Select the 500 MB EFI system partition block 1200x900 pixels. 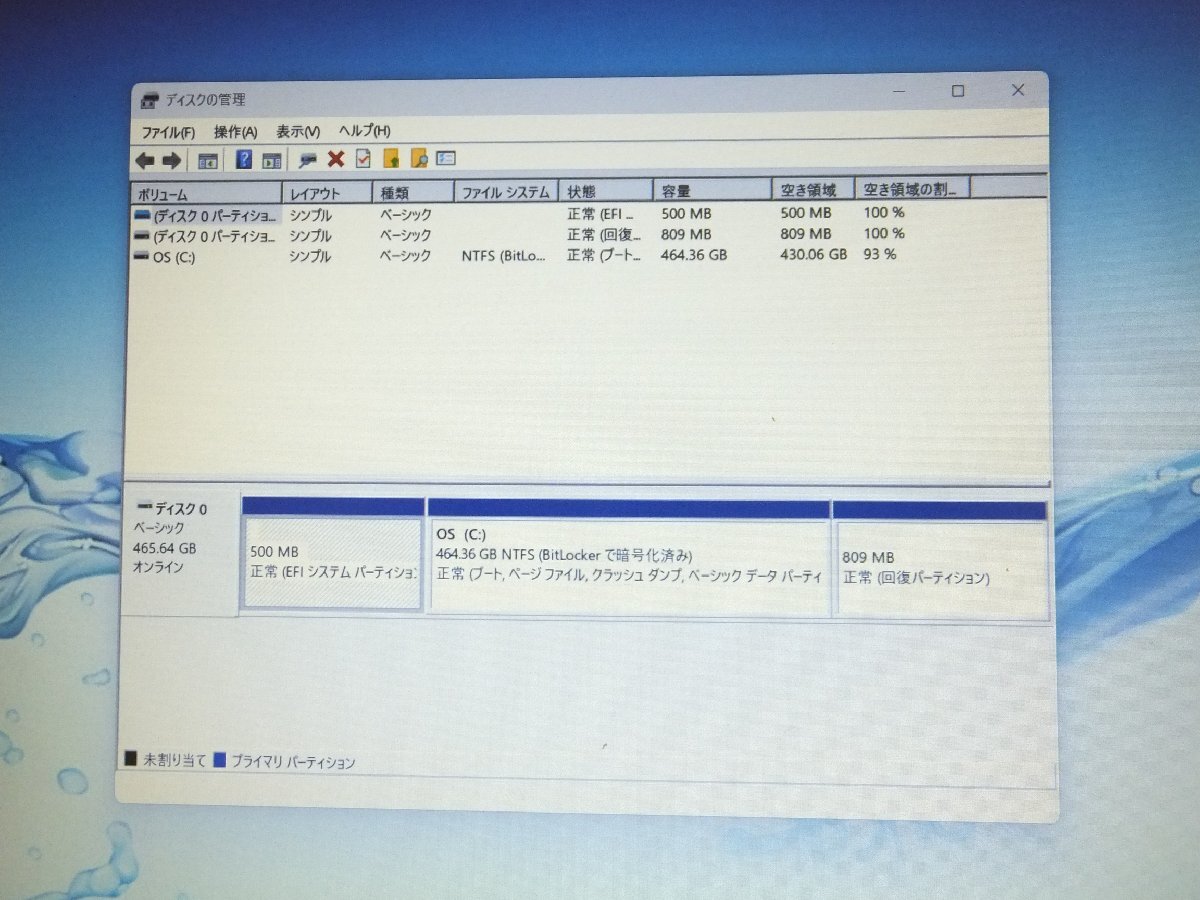[x=333, y=553]
